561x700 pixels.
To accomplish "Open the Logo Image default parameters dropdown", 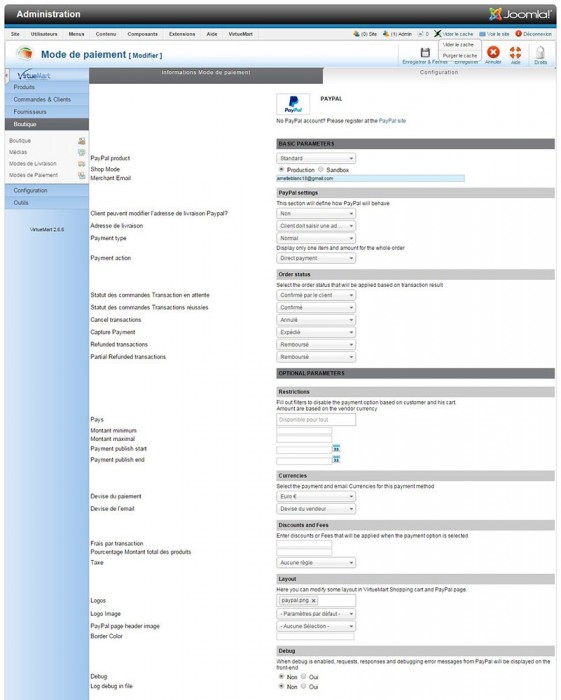I will pyautogui.click(x=316, y=614).
